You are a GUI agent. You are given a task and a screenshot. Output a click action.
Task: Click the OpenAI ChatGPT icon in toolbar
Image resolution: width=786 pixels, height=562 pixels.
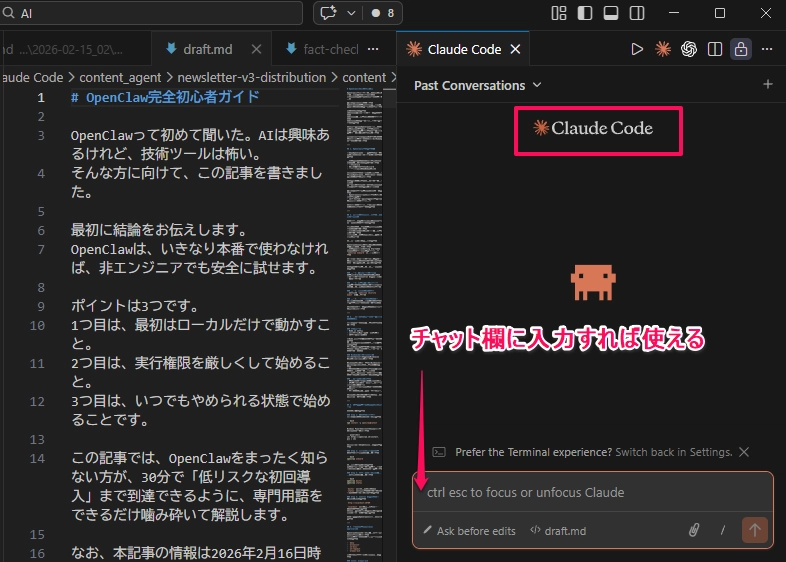point(689,49)
